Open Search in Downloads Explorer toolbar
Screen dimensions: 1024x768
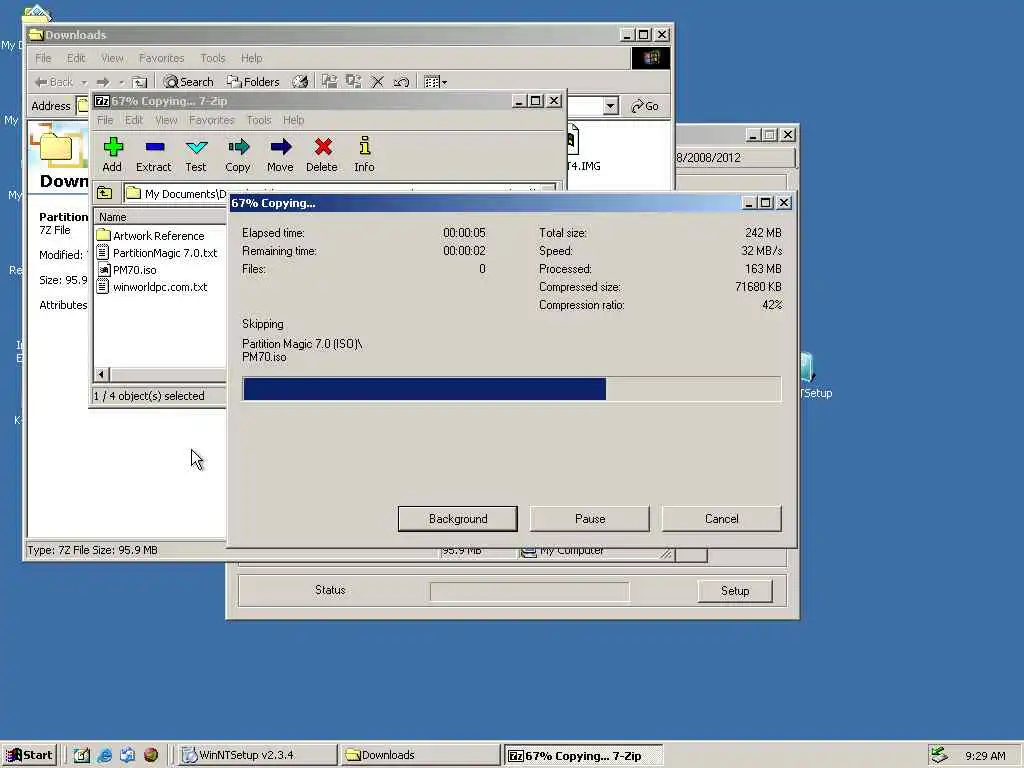click(x=188, y=82)
